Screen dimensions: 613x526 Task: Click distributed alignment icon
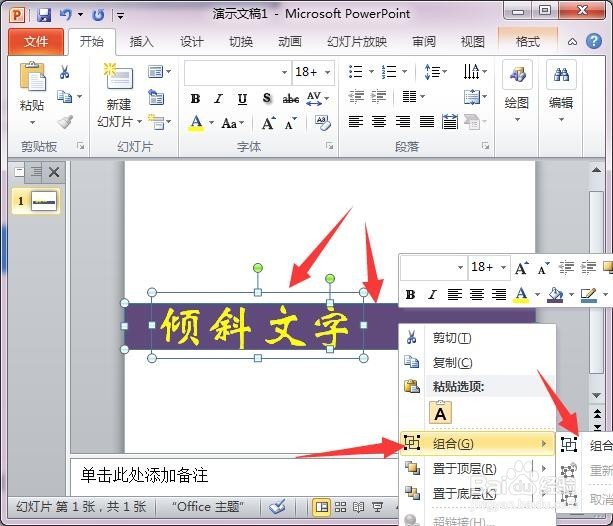pos(450,122)
